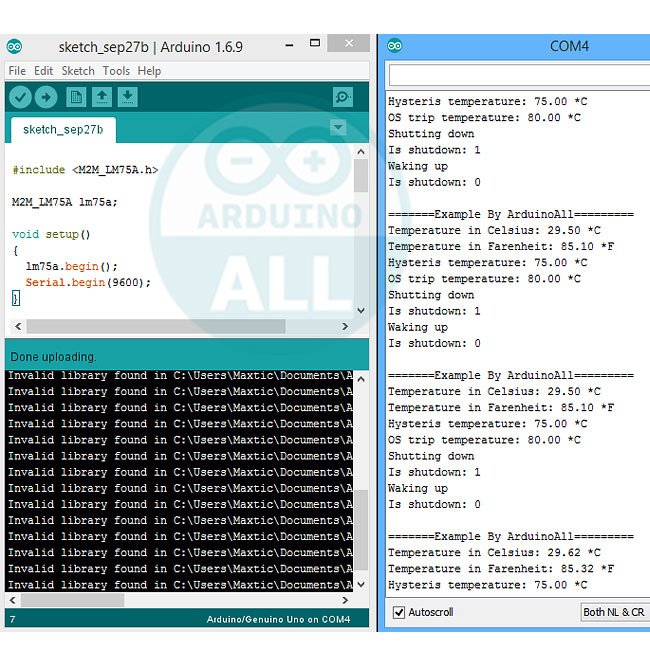Click the M2M_LM75A lm75a; declaration line

click(65, 202)
